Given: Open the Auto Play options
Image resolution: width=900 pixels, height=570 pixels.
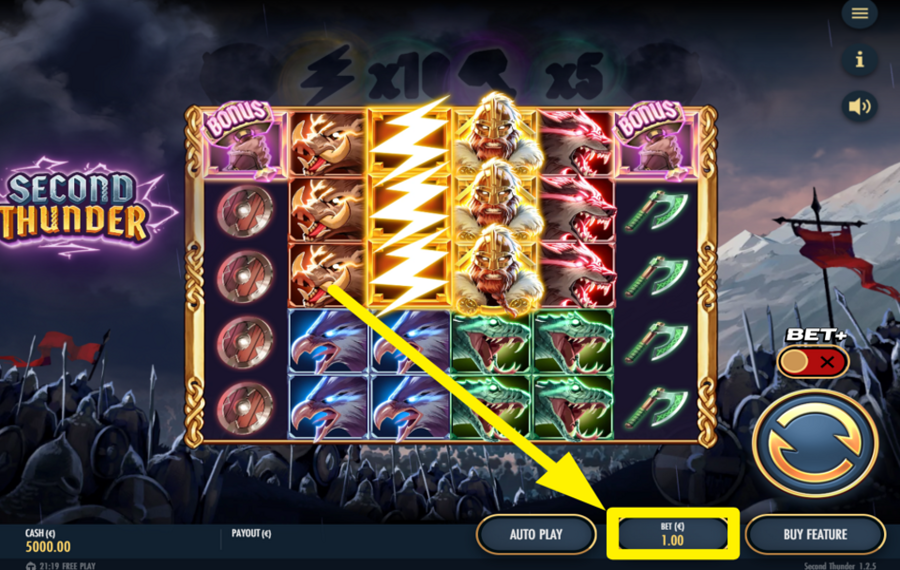Looking at the screenshot, I should point(536,534).
